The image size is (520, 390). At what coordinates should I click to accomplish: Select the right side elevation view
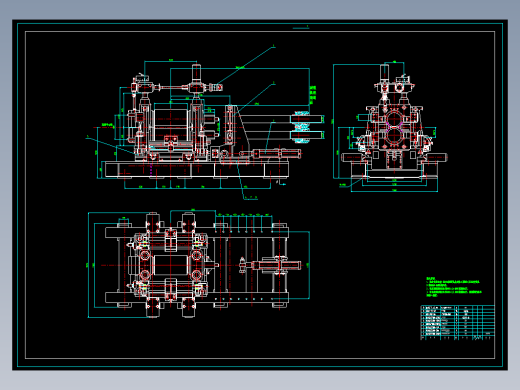click(390, 127)
